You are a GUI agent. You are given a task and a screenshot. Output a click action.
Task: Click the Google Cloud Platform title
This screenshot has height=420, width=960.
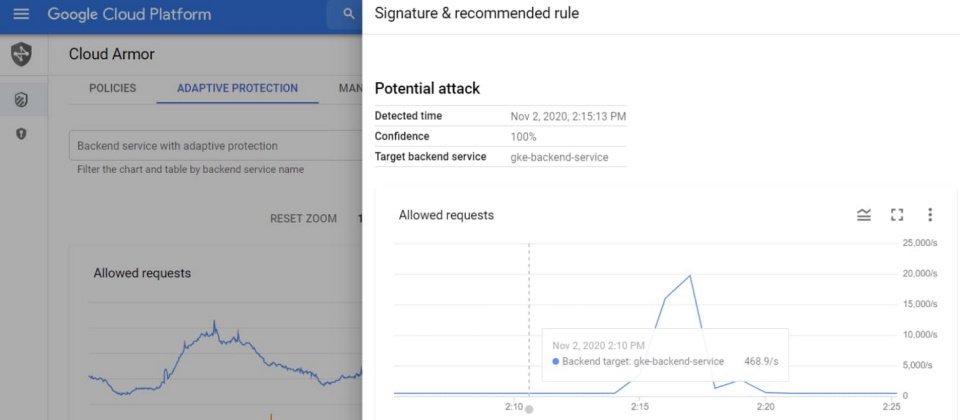pyautogui.click(x=129, y=13)
